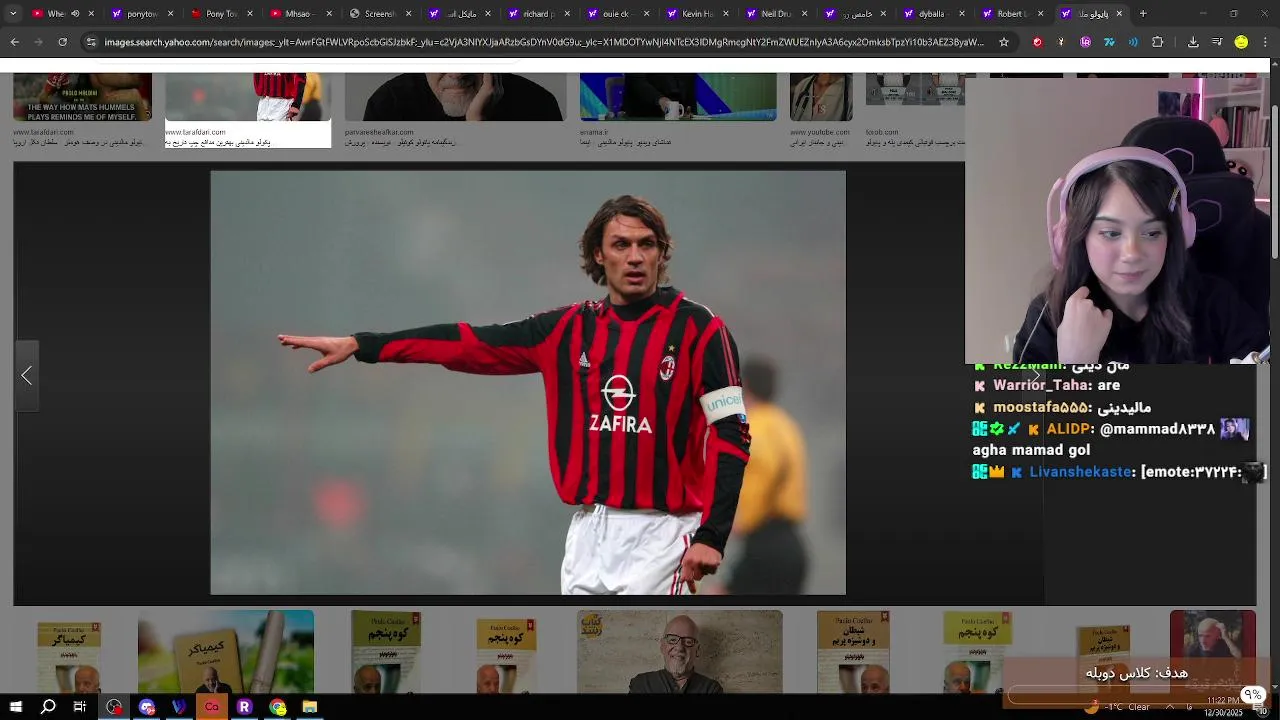Open the red extension icon in toolbar
This screenshot has height=720, width=1280.
tap(1037, 42)
